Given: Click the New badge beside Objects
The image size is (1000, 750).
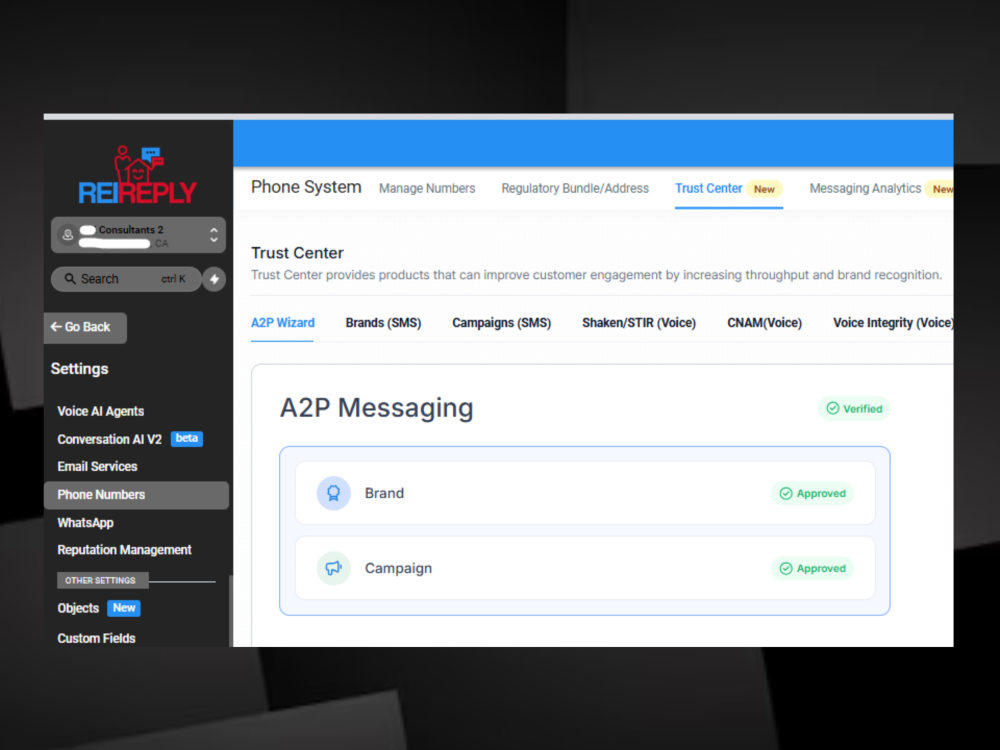Looking at the screenshot, I should [x=124, y=608].
